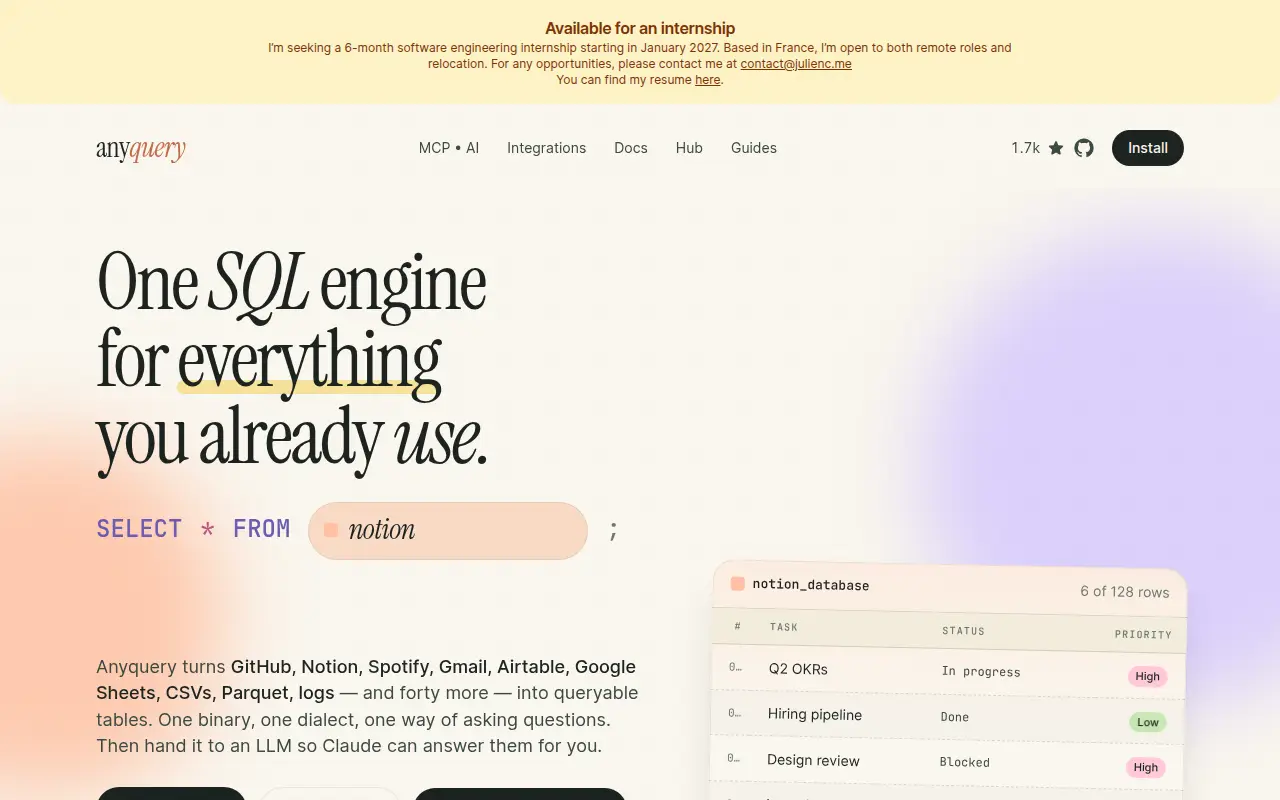Click the underlined word "everything"
The height and width of the screenshot is (800, 1280).
pos(309,360)
